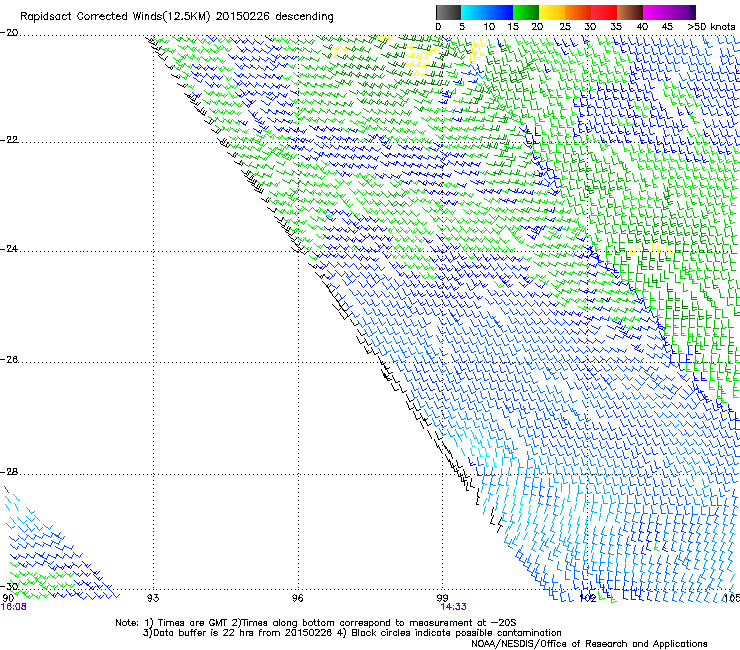Click the NOAA/NESDIS credit text
740x650 pixels.
tap(589, 644)
